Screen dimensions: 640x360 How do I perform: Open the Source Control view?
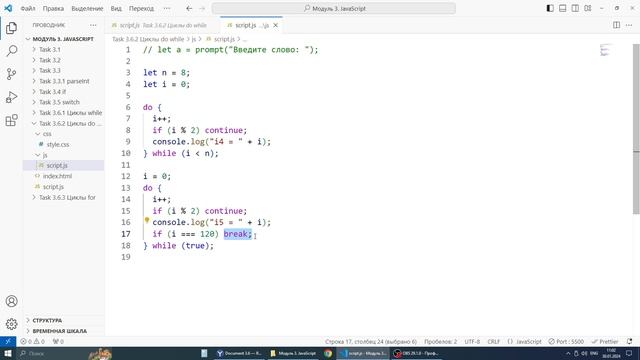[11, 74]
